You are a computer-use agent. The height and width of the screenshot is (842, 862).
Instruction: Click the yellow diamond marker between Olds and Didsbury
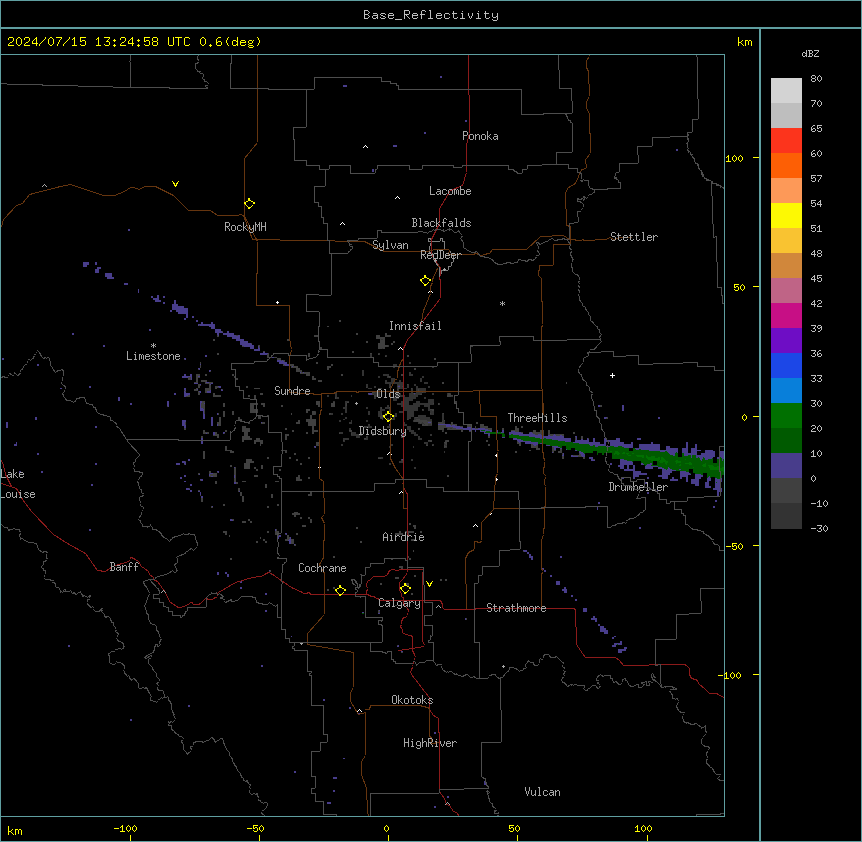(388, 416)
